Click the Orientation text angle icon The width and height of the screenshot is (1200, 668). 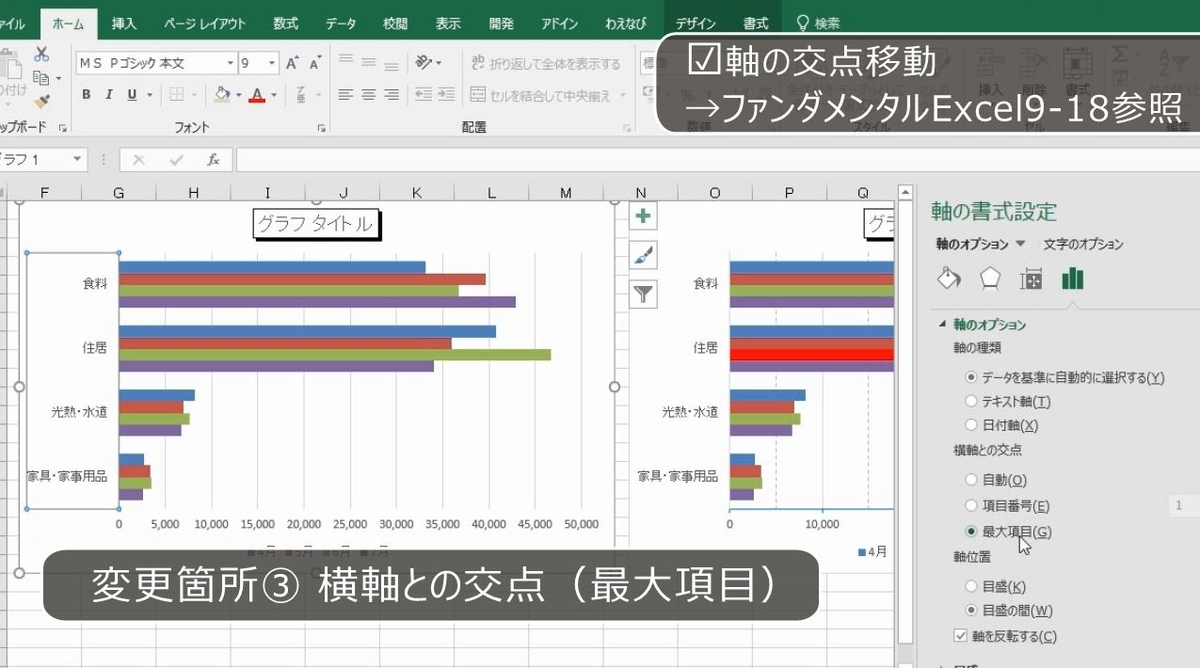point(424,62)
